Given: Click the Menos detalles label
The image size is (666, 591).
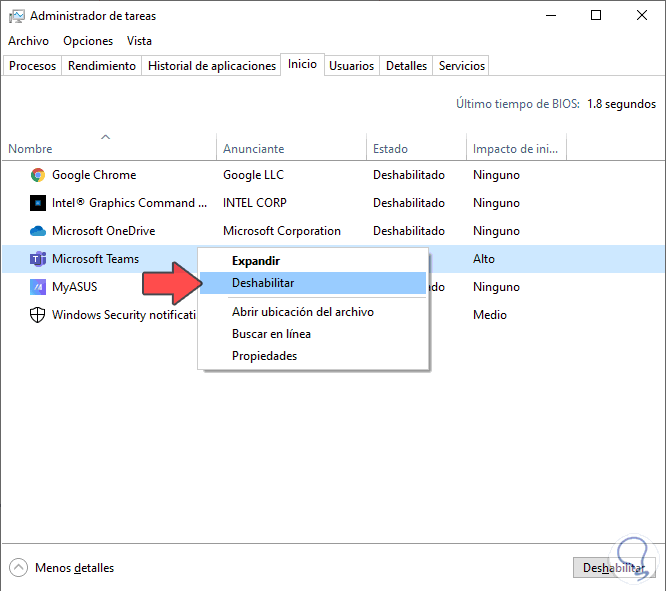Looking at the screenshot, I should pos(74,568).
